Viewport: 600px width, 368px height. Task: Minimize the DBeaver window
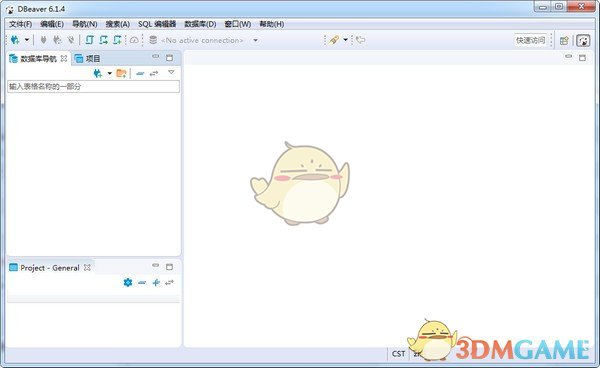(543, 7)
